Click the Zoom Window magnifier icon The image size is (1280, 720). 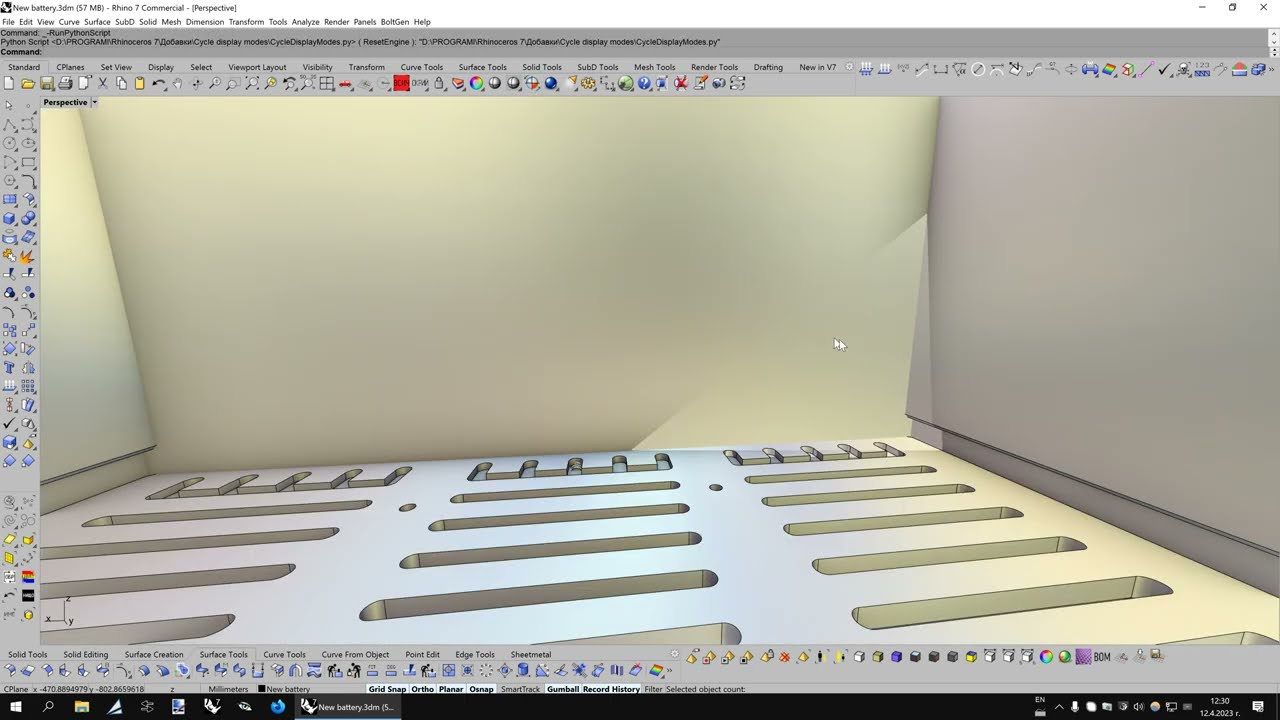(234, 84)
